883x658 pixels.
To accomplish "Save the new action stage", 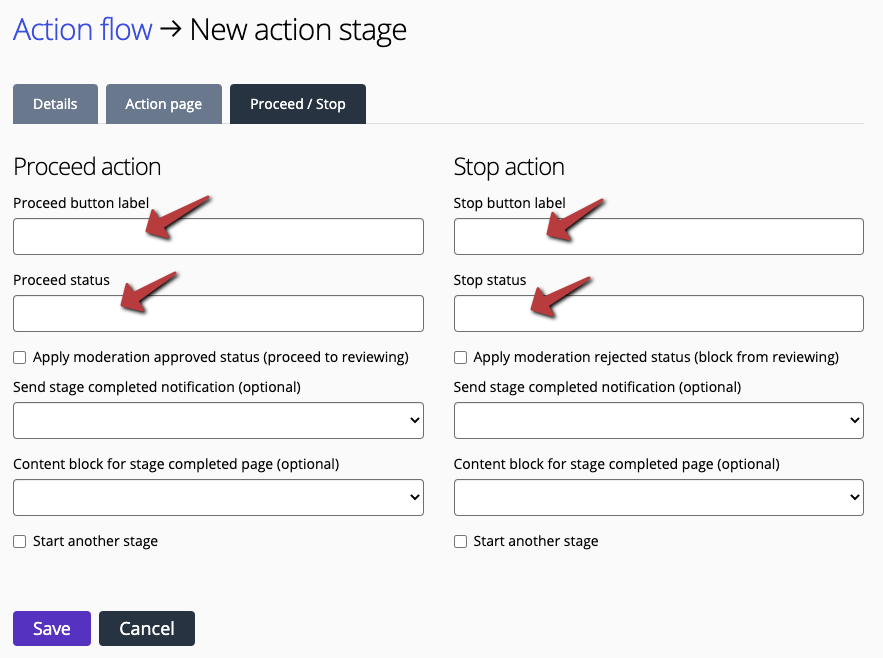I will (52, 628).
